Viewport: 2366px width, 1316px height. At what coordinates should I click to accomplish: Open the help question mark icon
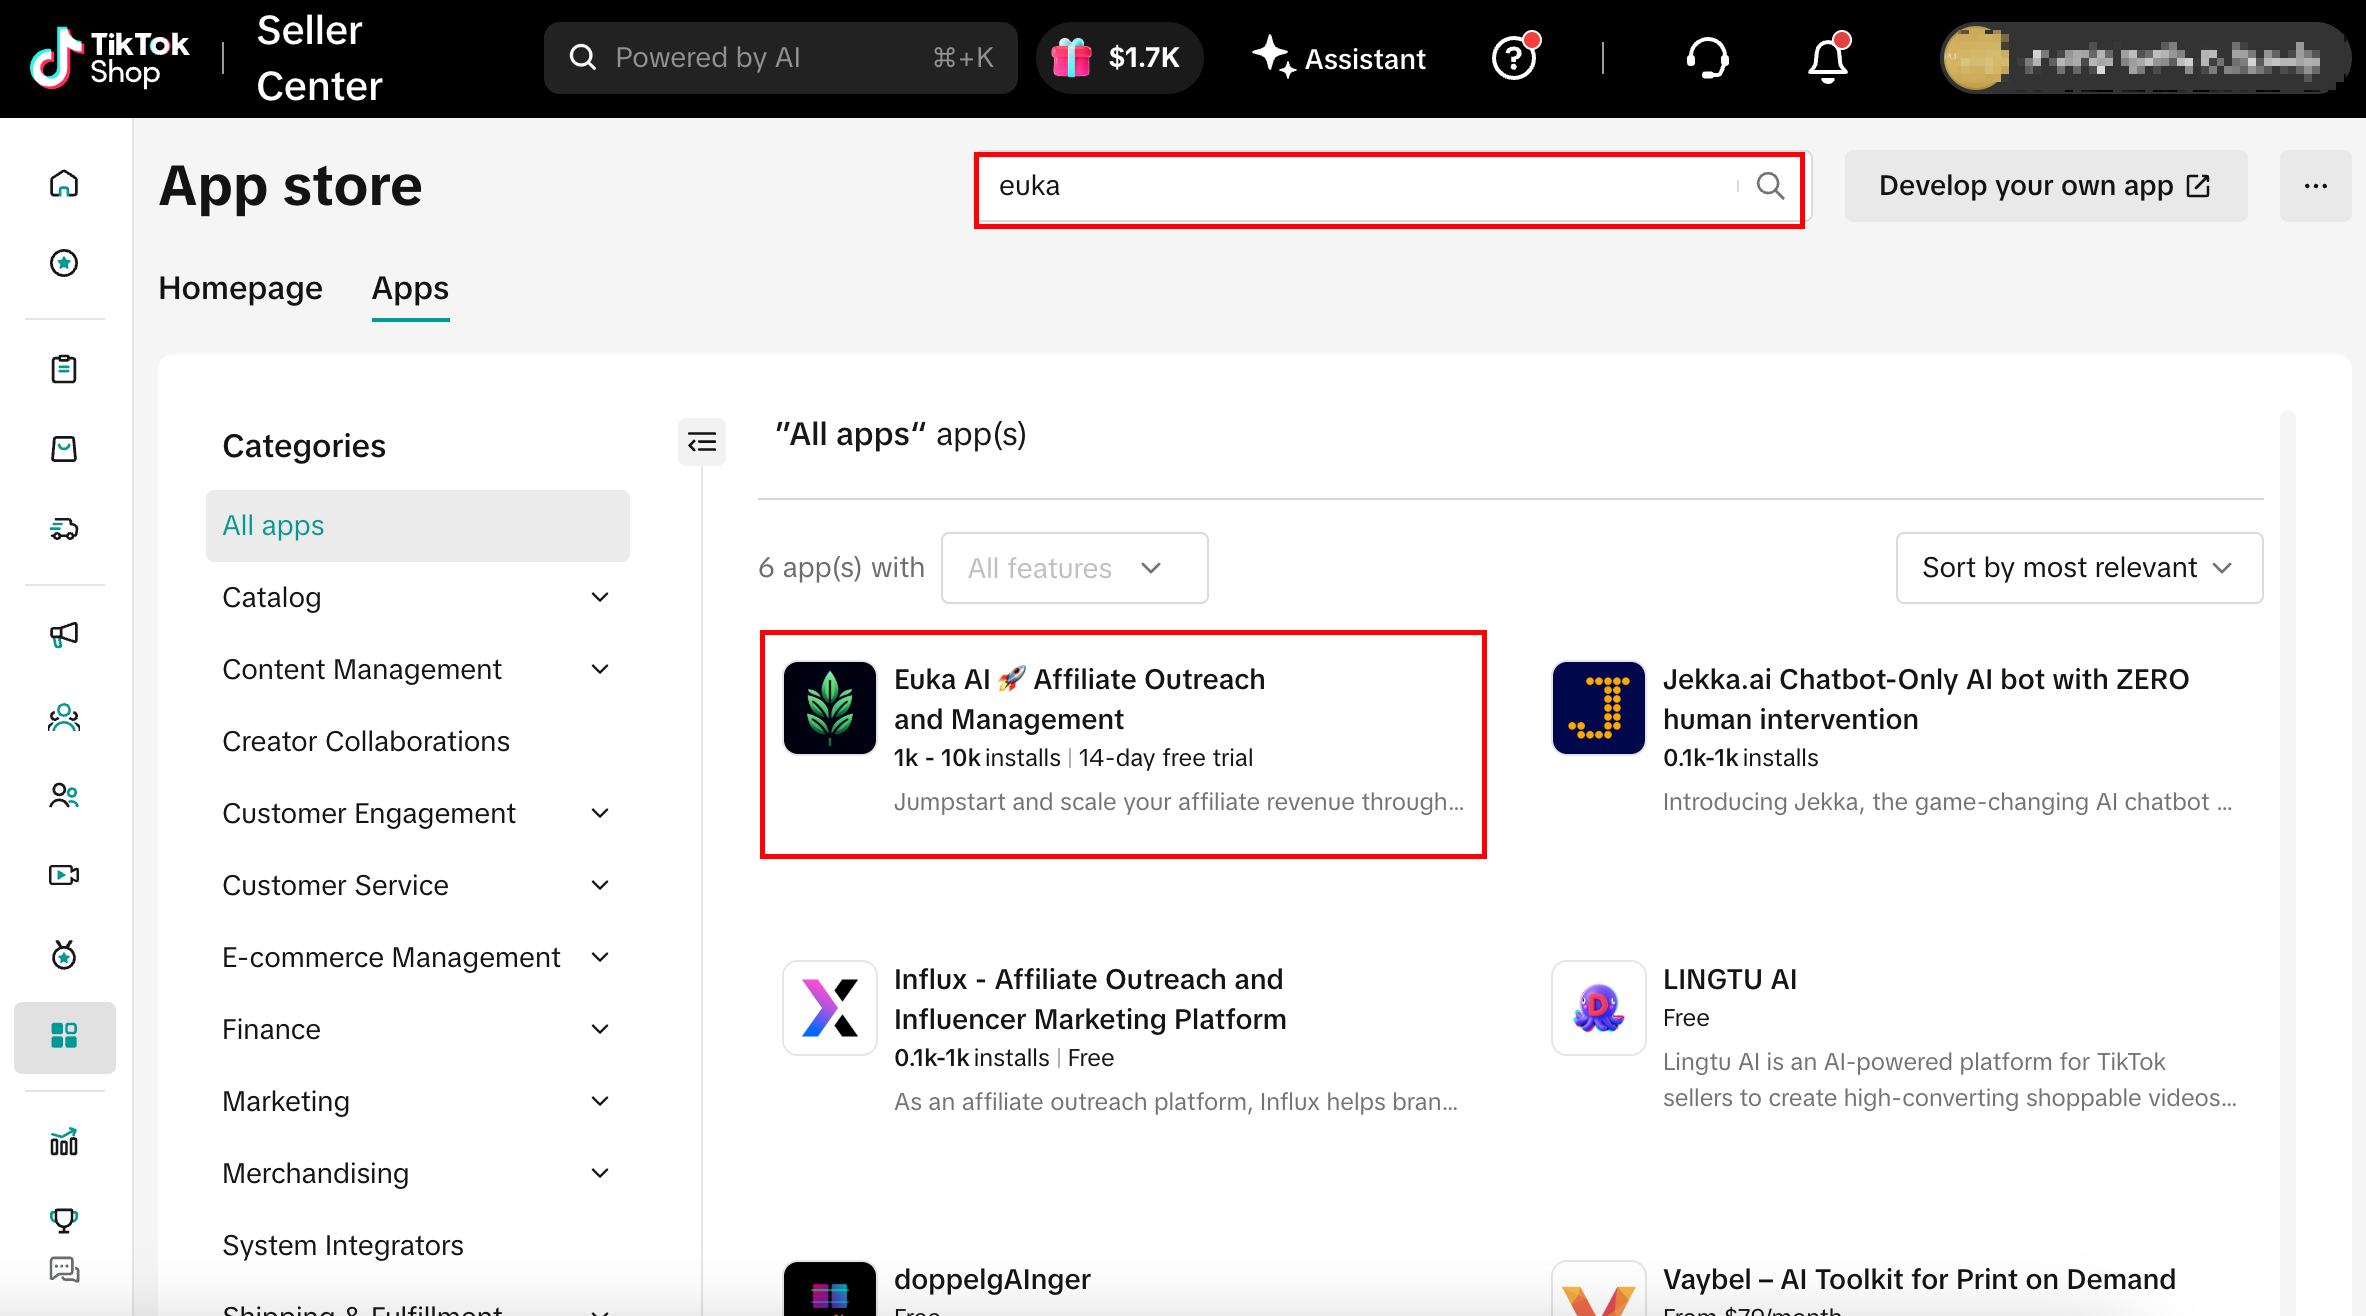1515,57
